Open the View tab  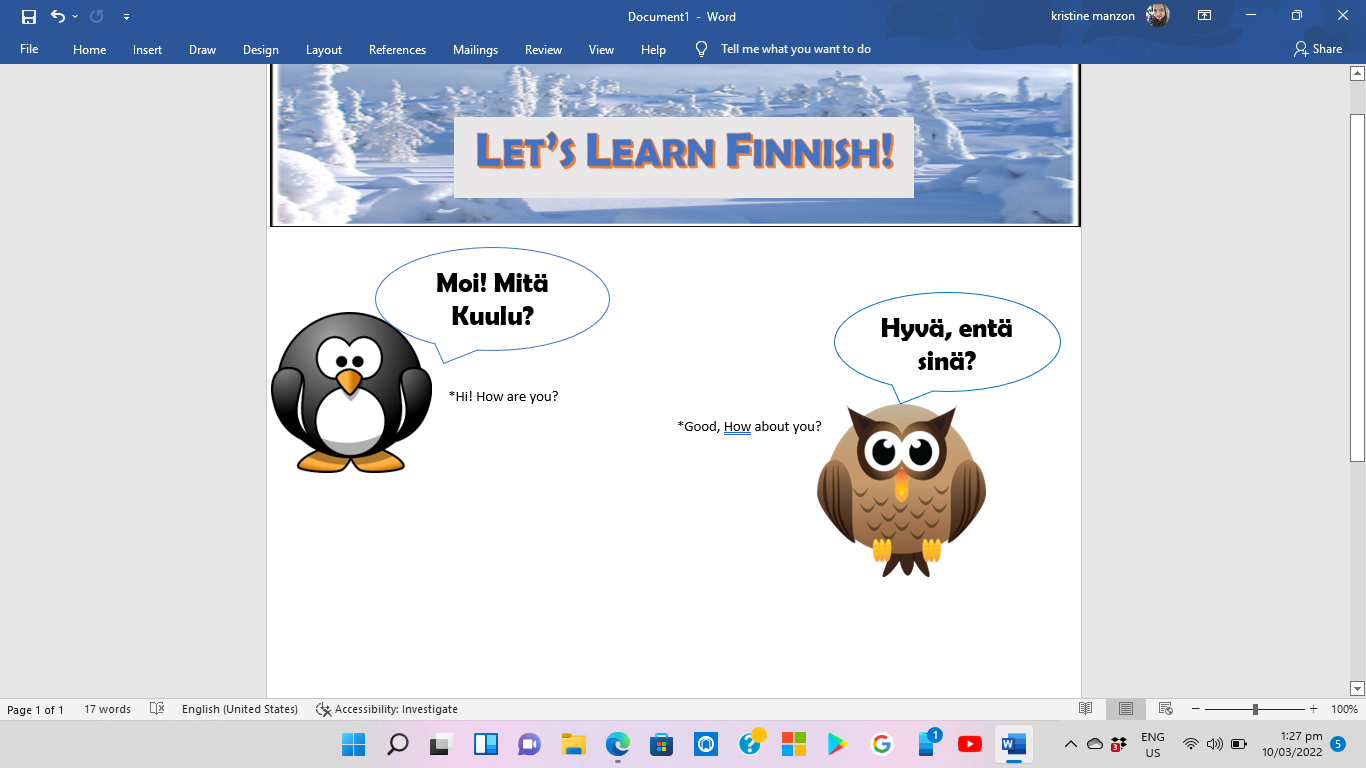[601, 49]
